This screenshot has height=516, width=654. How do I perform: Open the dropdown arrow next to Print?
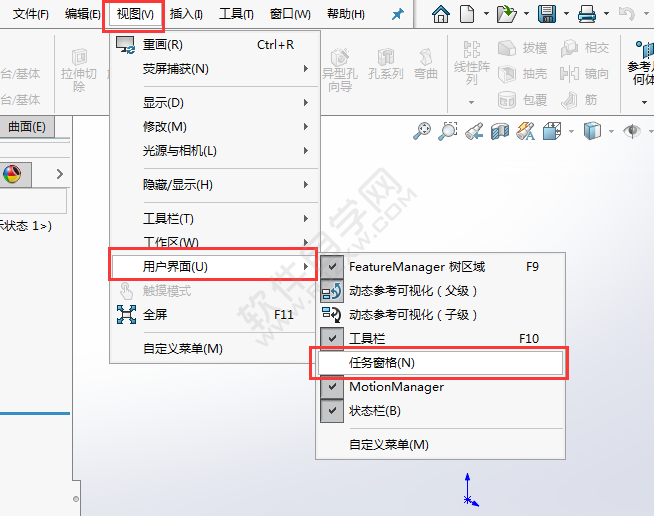click(x=606, y=14)
